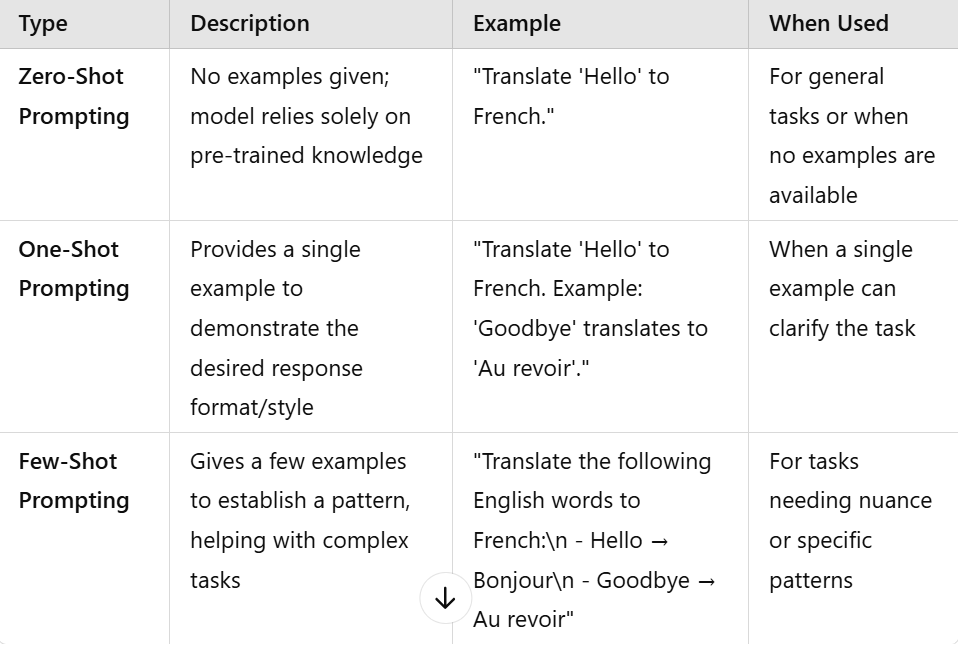Click the 'Provides a single example' description
This screenshot has height=646, width=958.
tap(276, 328)
